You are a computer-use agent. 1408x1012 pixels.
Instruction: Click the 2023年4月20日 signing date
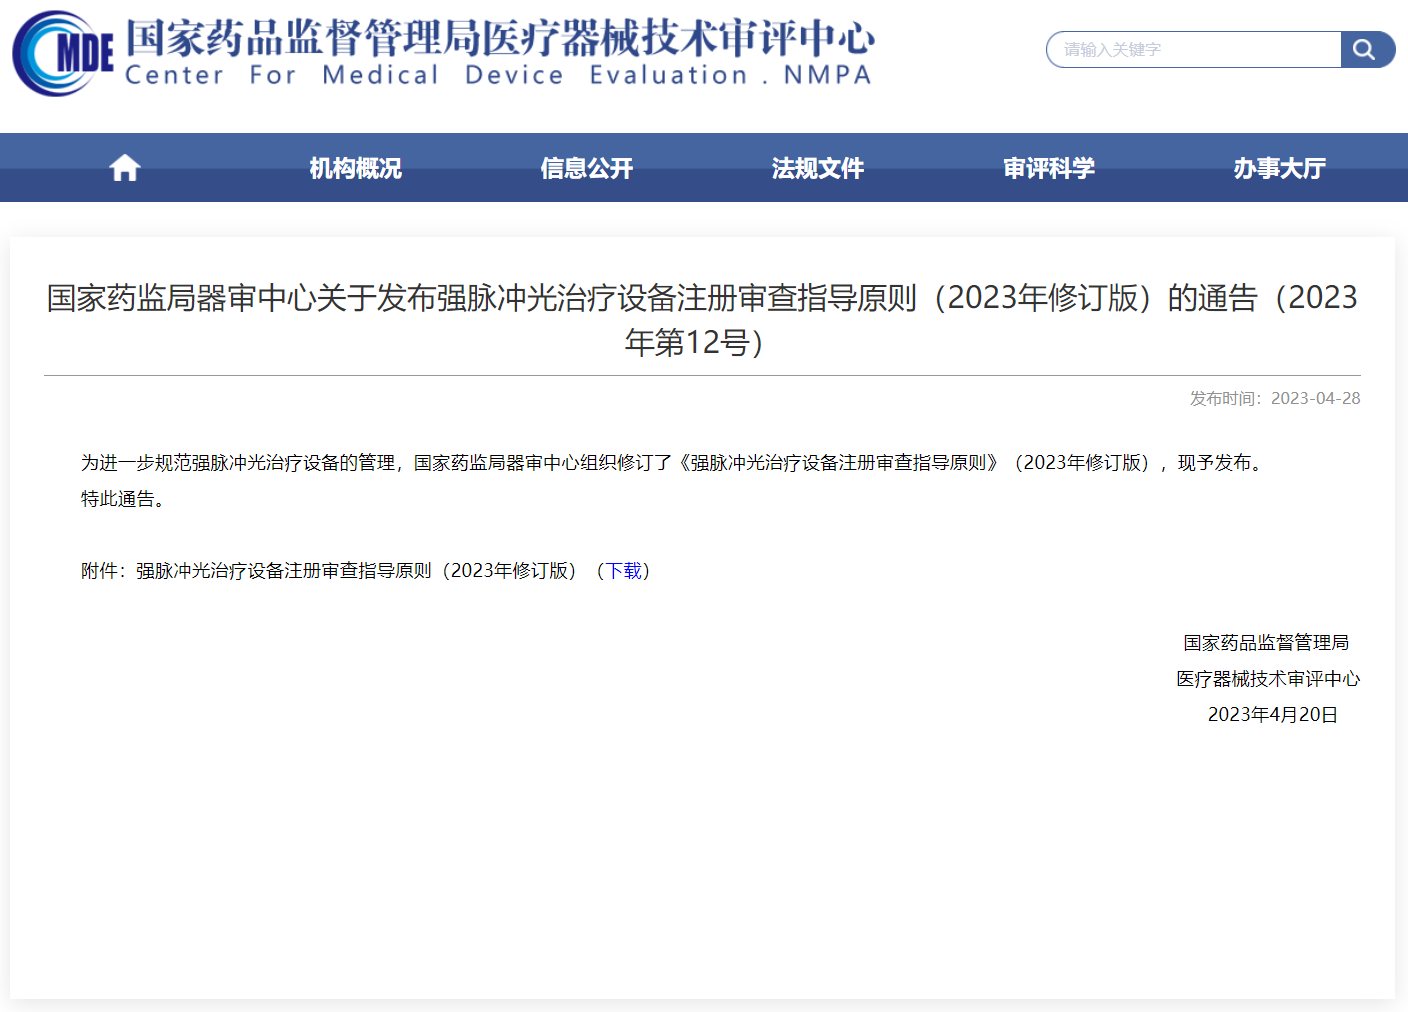(x=1272, y=715)
